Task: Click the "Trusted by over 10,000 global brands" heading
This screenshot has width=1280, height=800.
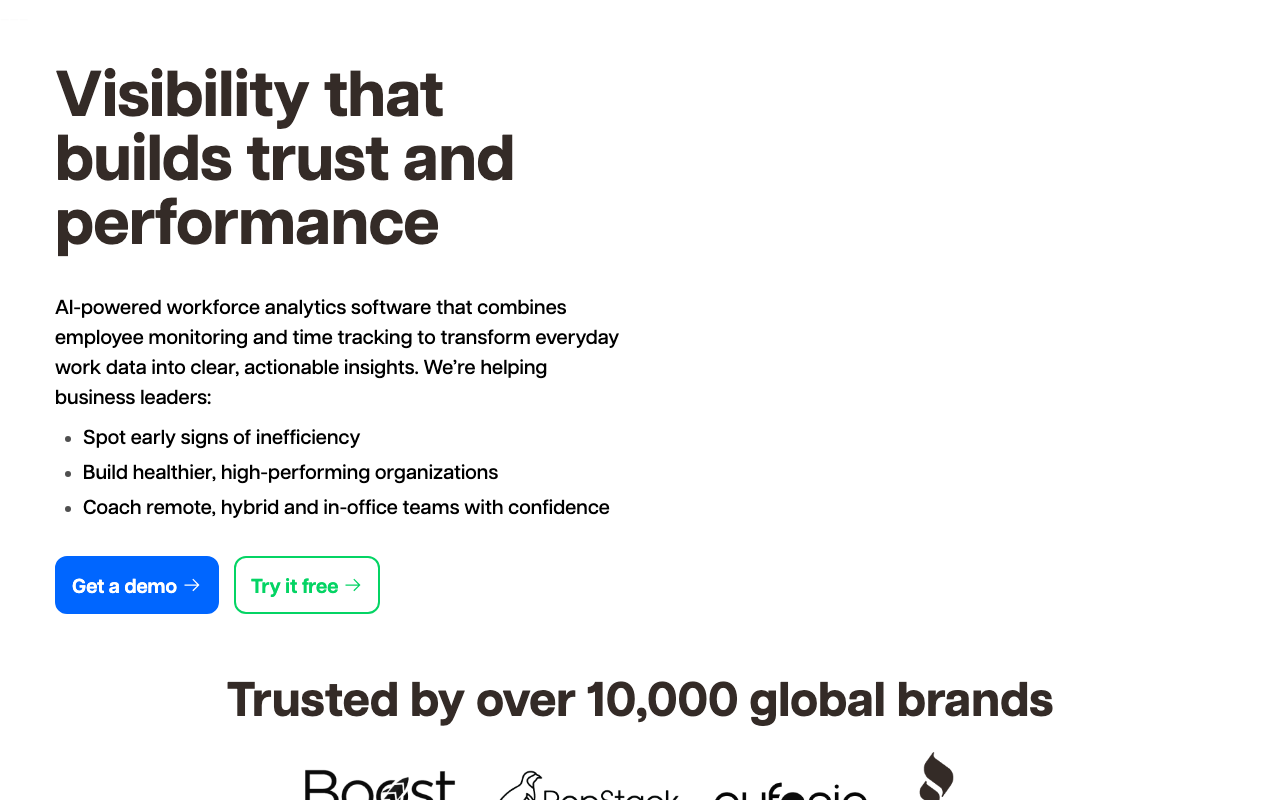Action: [640, 699]
